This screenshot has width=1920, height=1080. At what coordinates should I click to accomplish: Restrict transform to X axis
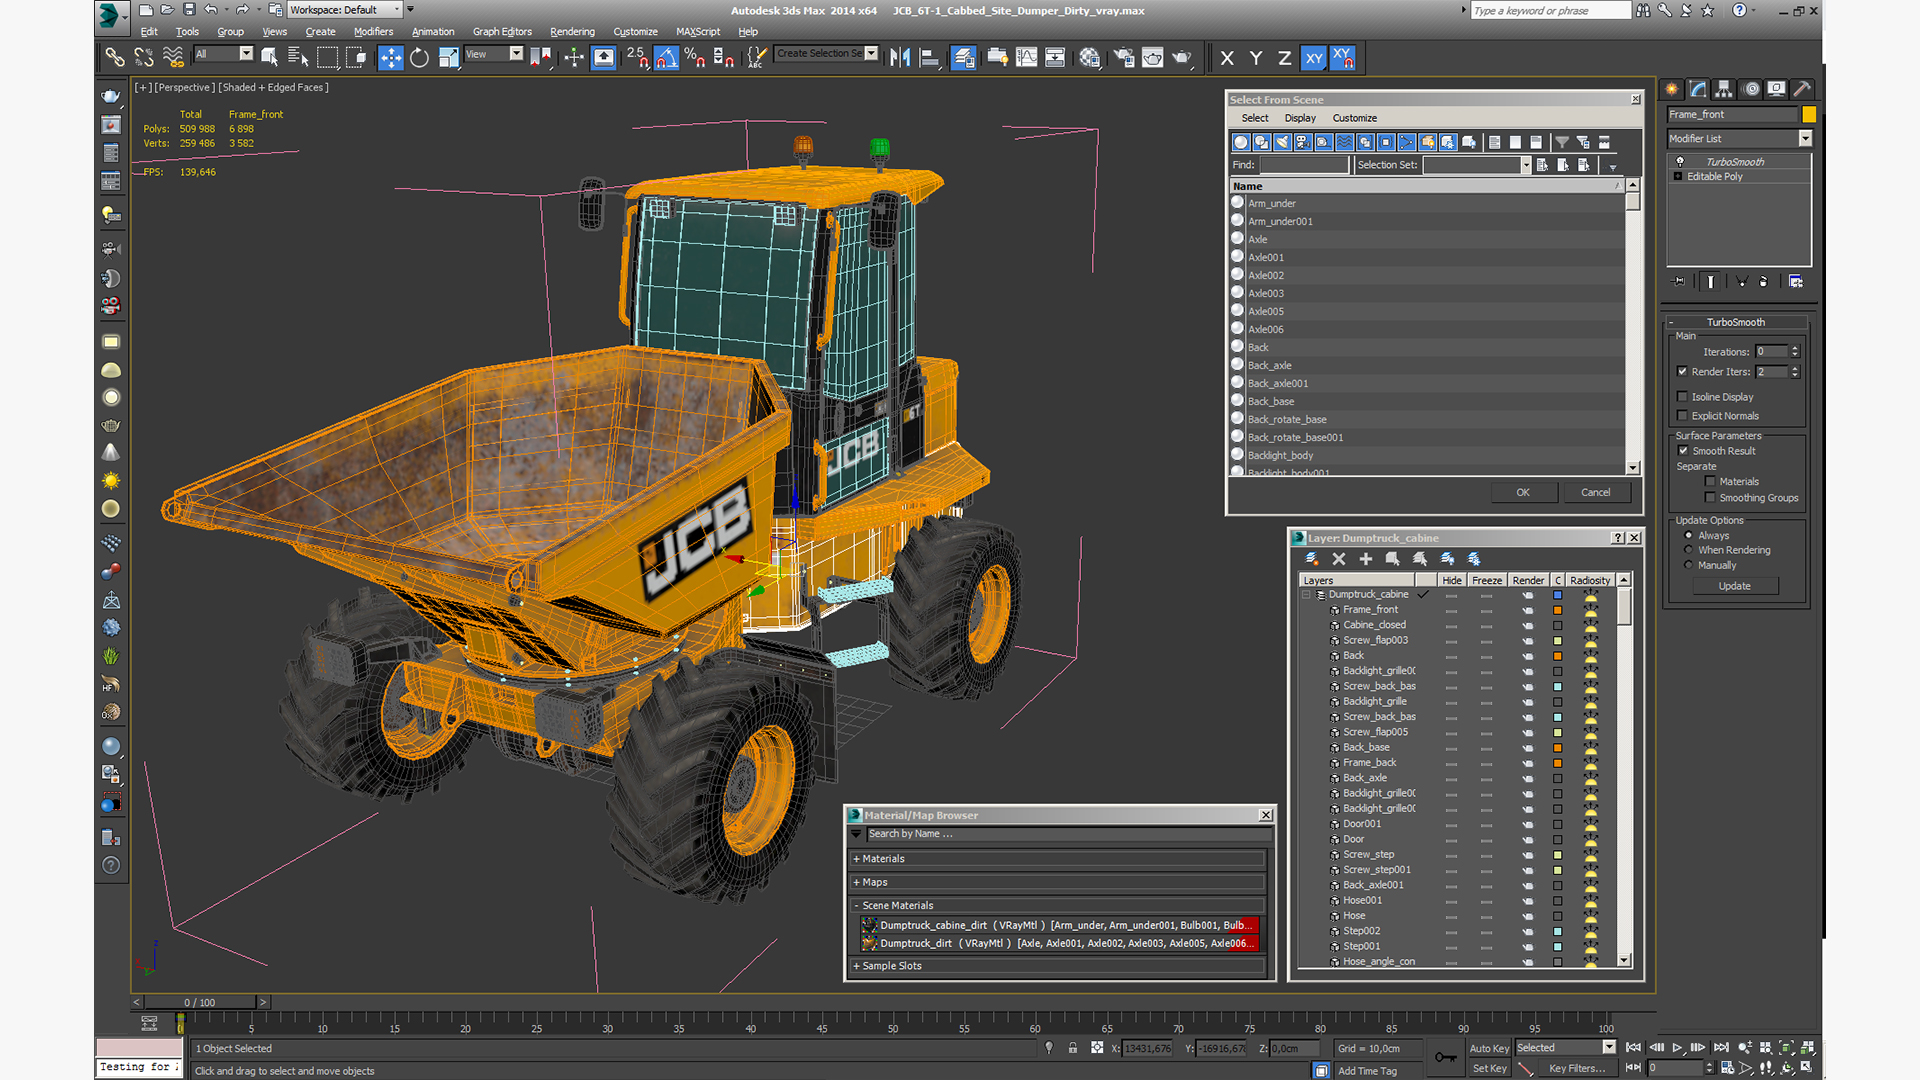(1227, 58)
